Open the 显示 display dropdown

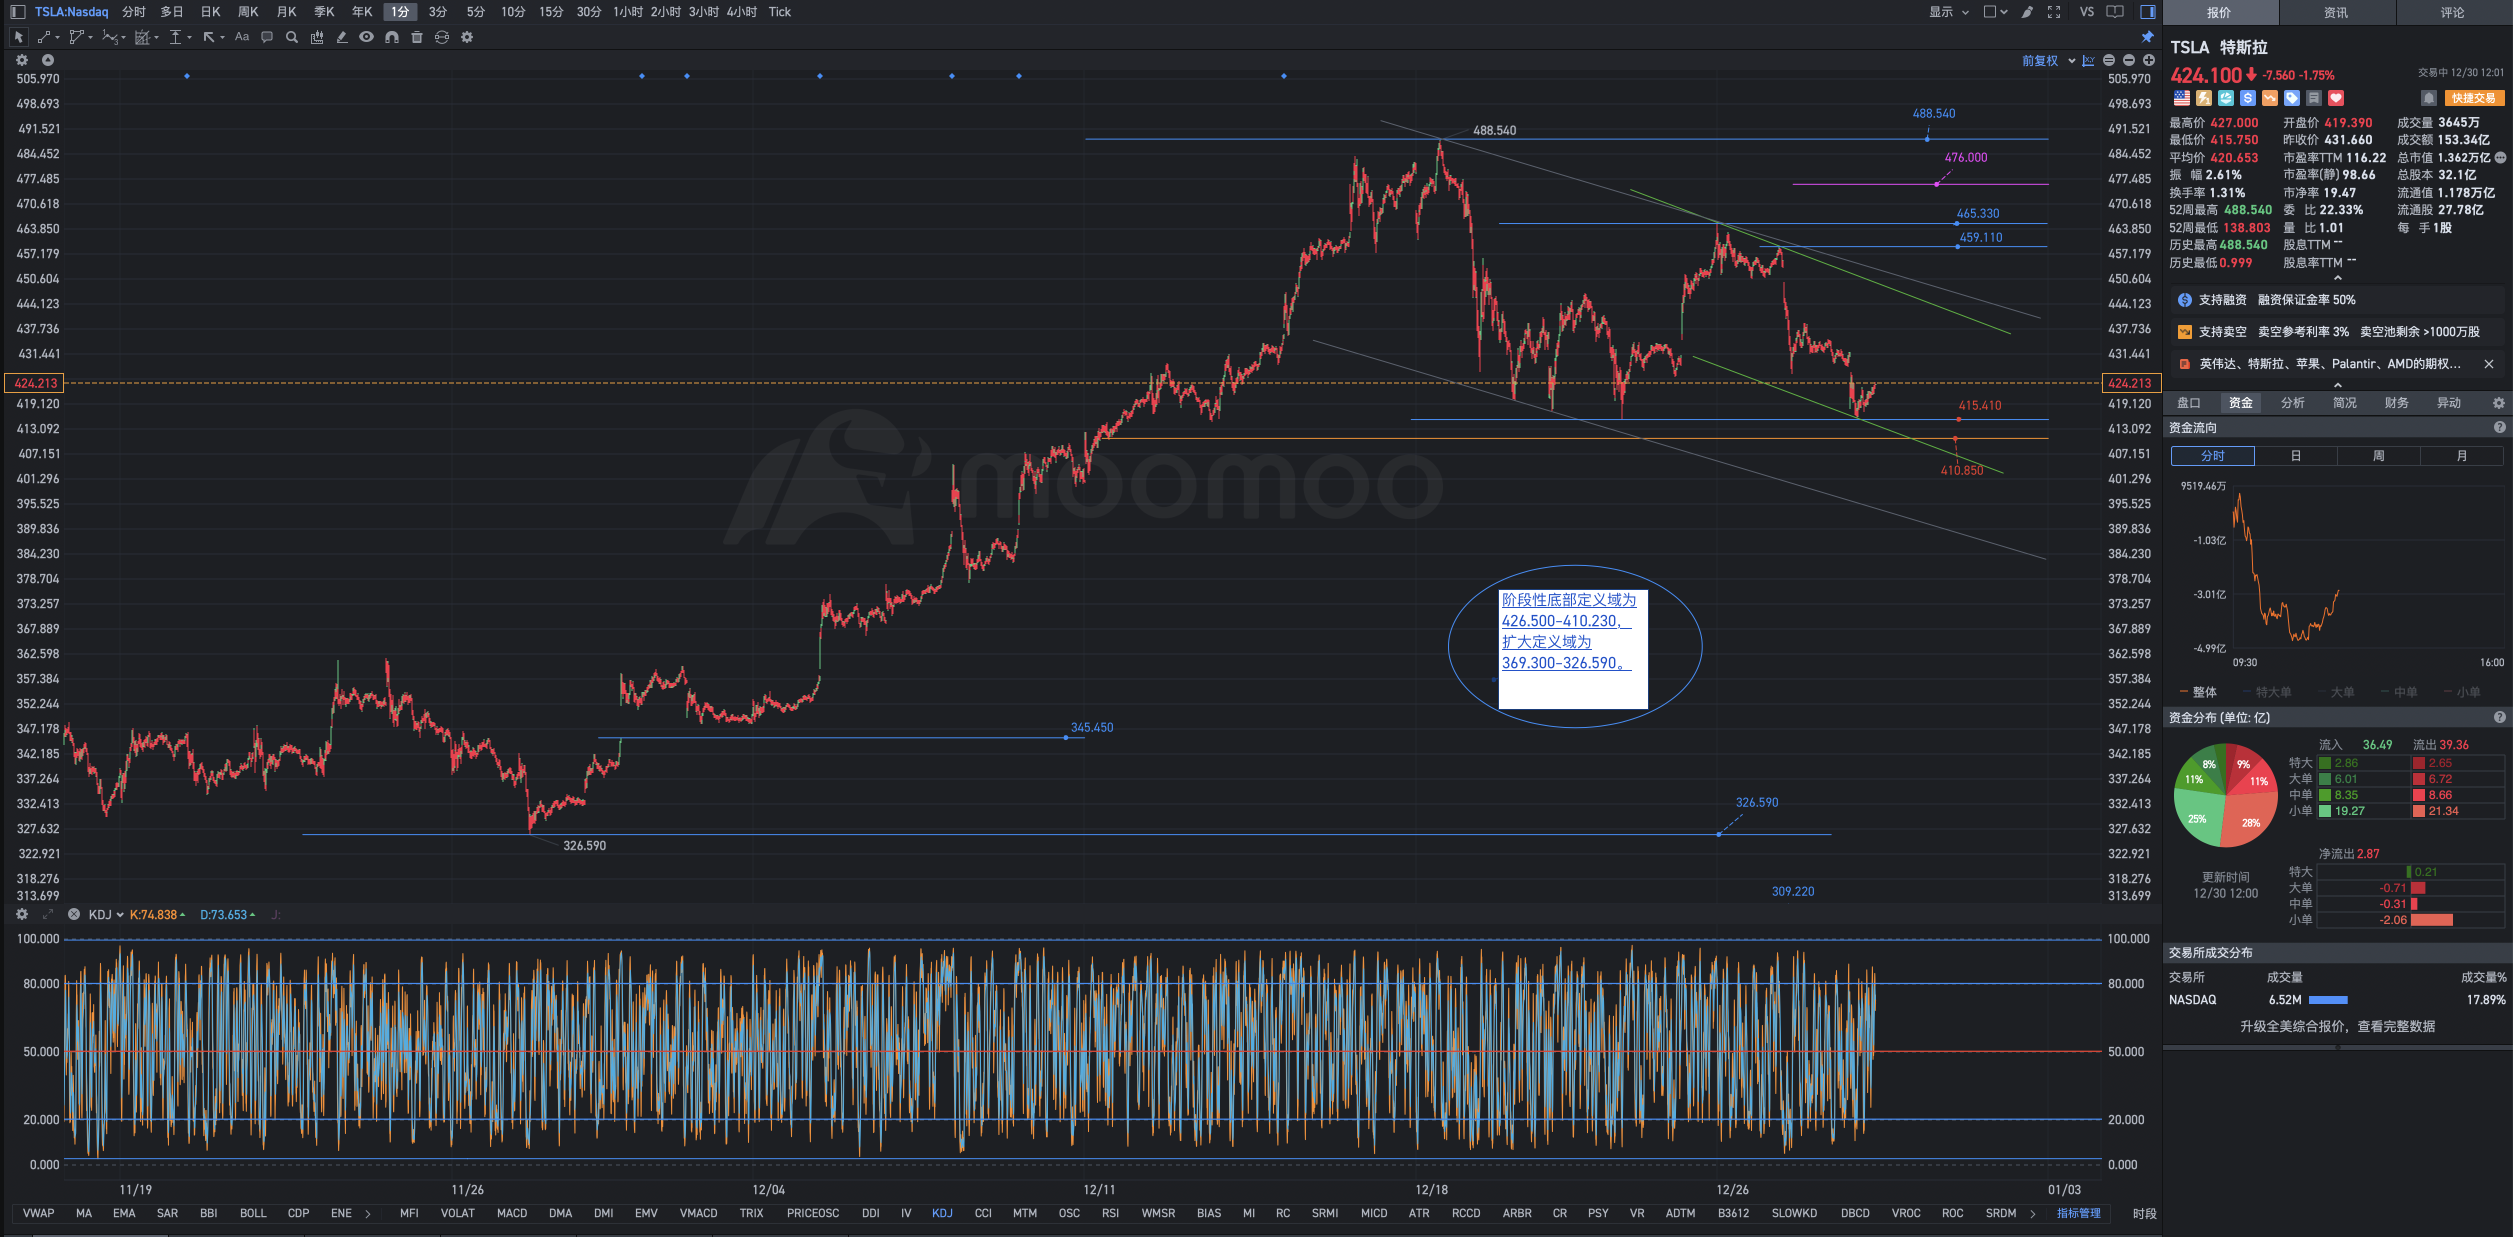(x=1948, y=12)
